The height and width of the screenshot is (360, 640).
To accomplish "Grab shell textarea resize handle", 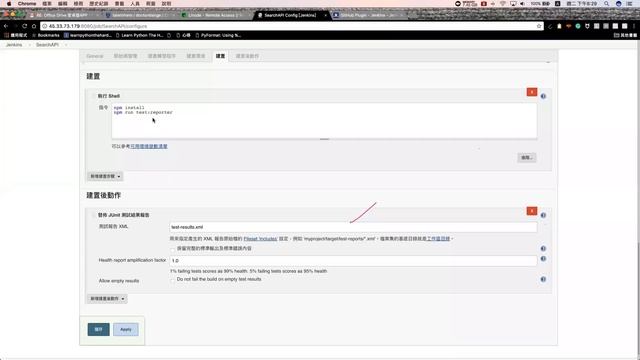I will click(324, 139).
